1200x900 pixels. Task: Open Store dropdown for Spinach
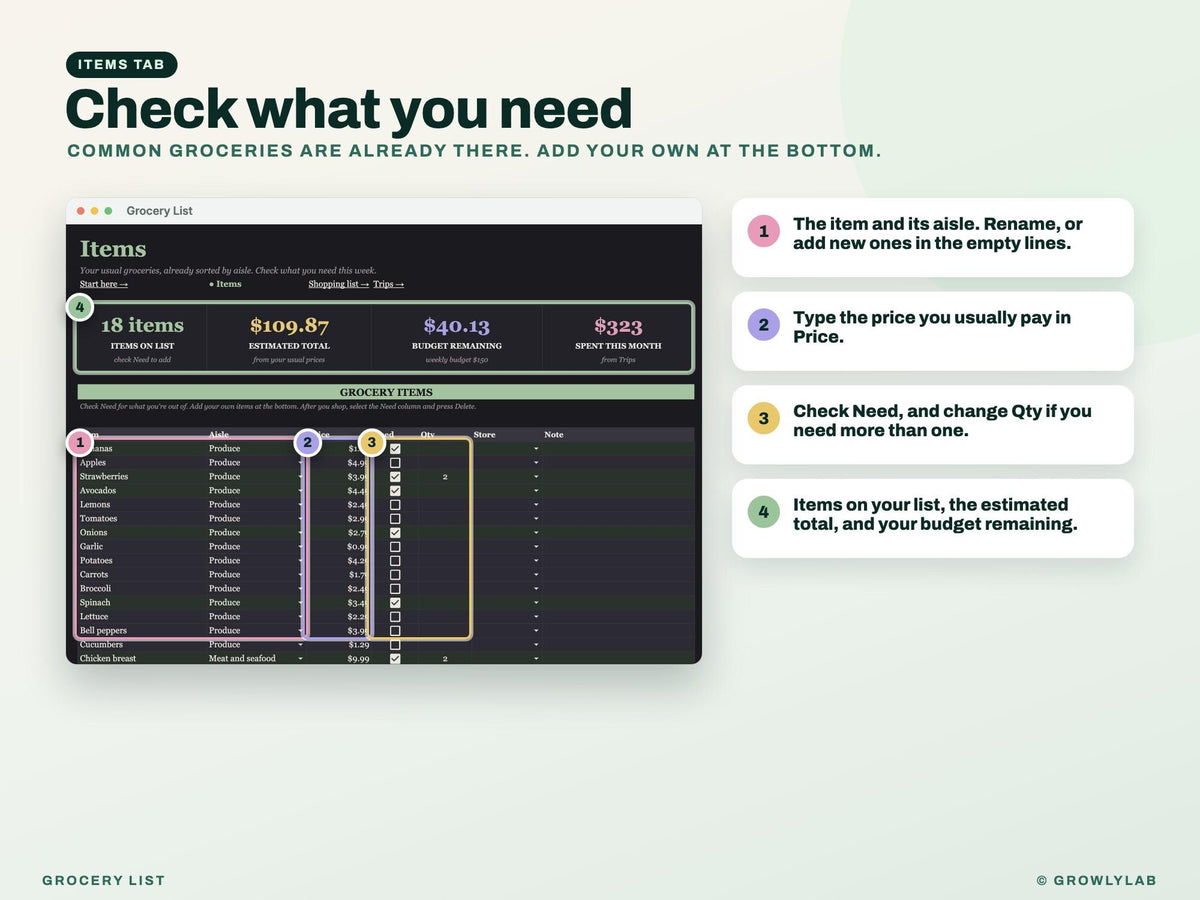click(536, 603)
